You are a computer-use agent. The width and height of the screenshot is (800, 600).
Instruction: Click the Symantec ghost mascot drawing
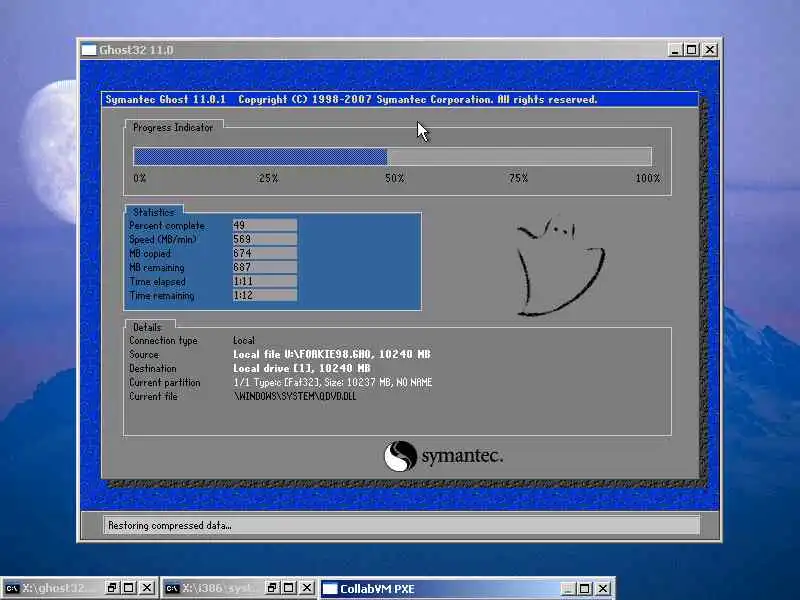click(x=560, y=266)
